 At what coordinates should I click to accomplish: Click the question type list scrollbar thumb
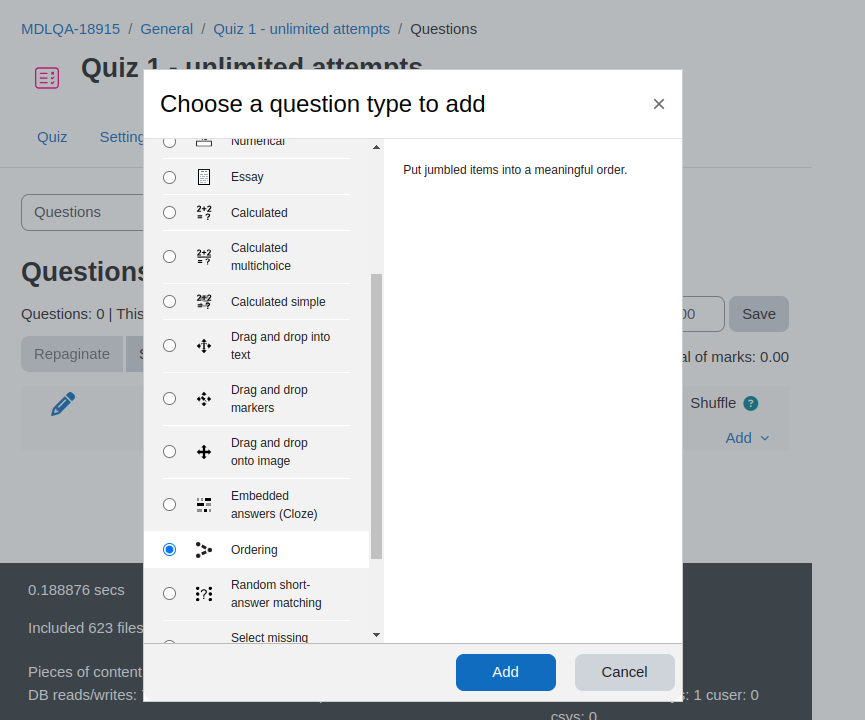click(x=376, y=417)
